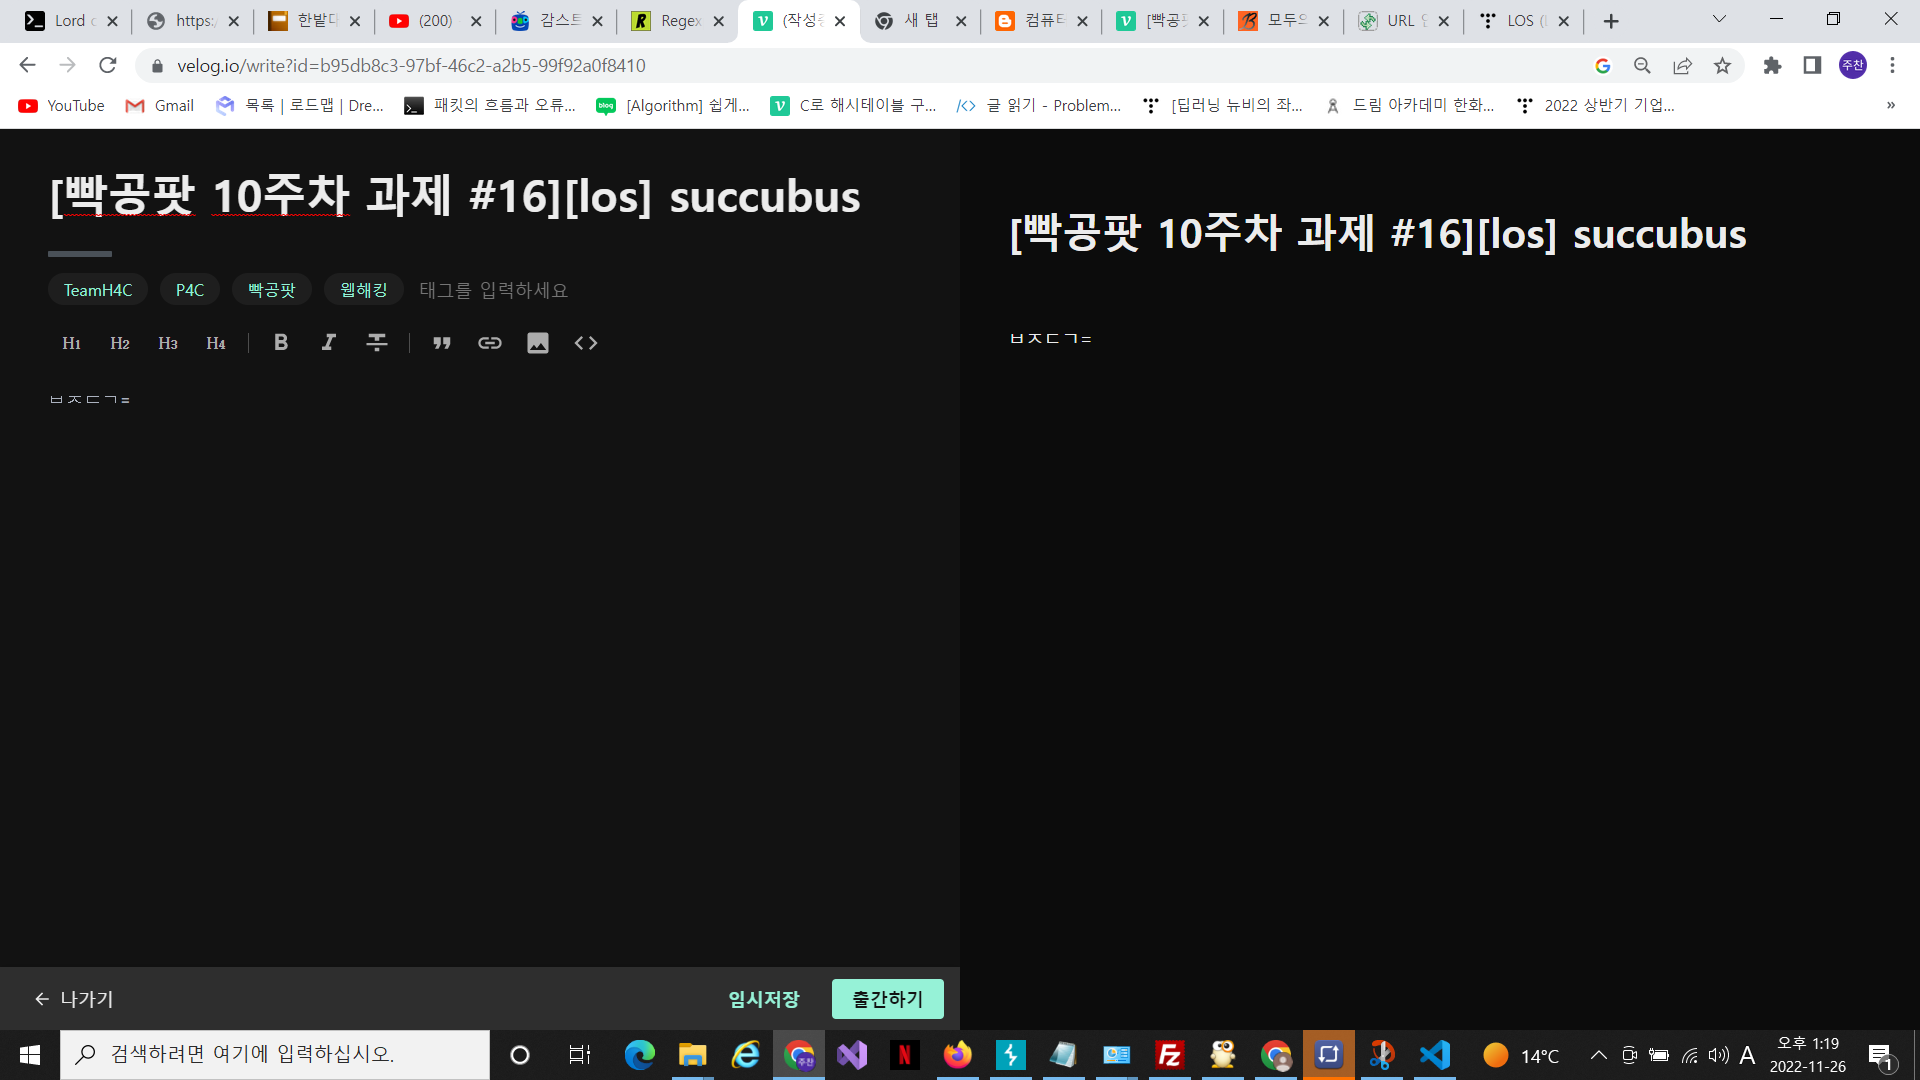Open Netflix from the taskbar

pos(904,1055)
